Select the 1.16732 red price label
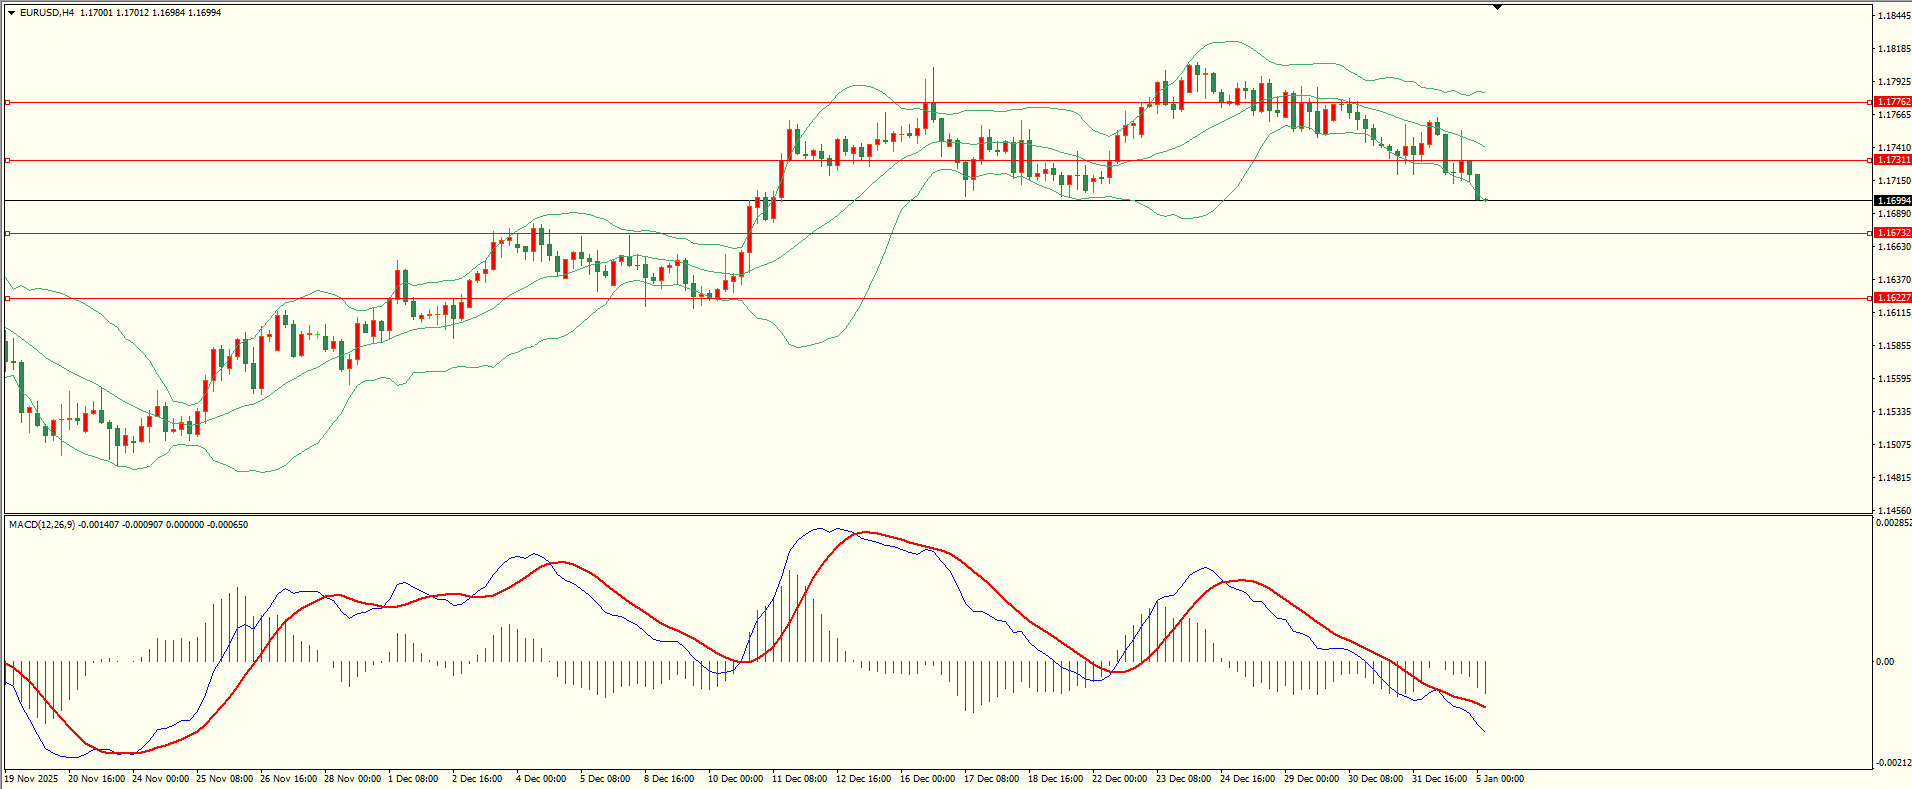The width and height of the screenshot is (1912, 789). click(1893, 233)
